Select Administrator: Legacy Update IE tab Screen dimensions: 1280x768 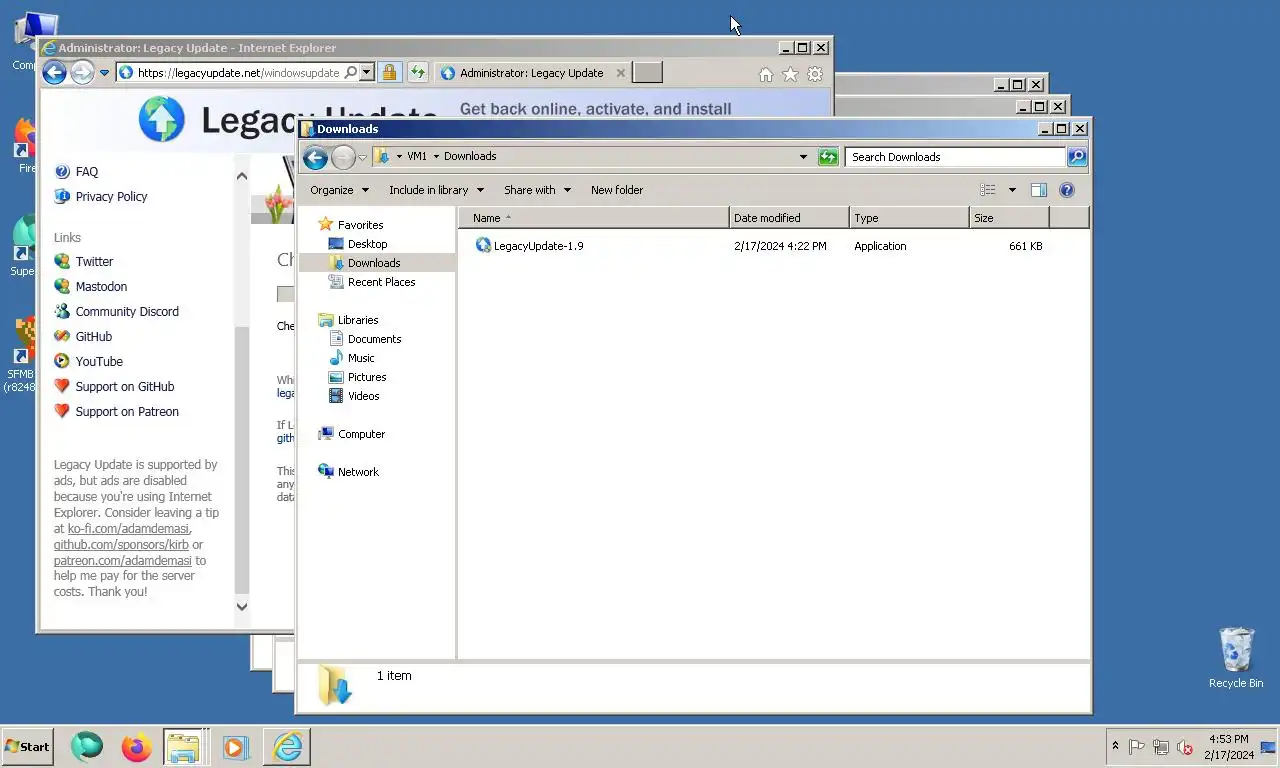coord(531,73)
